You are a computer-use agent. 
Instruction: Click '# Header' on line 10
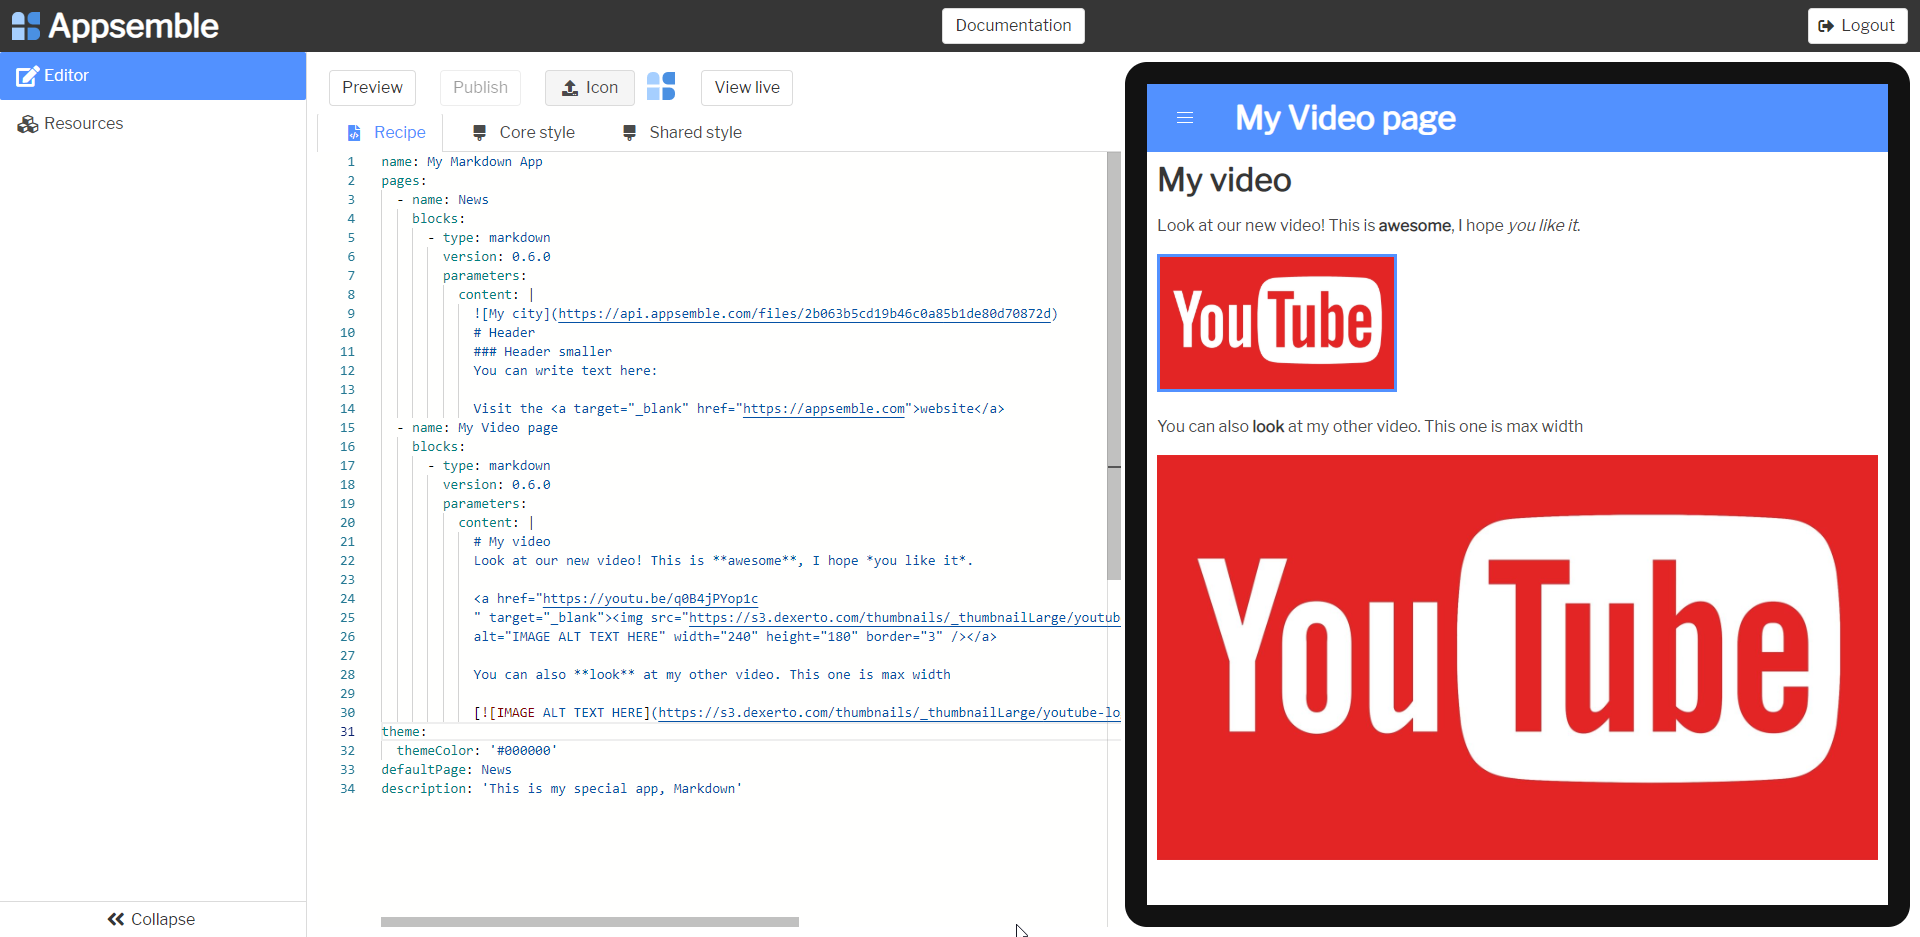pyautogui.click(x=504, y=333)
